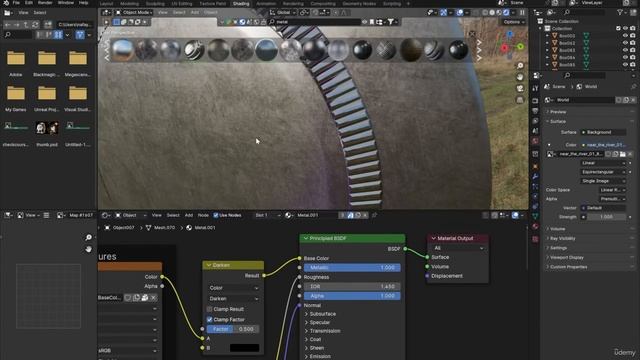The image size is (640, 360).
Task: Enable the Rendered viewport shading mode
Action: pos(506,13)
